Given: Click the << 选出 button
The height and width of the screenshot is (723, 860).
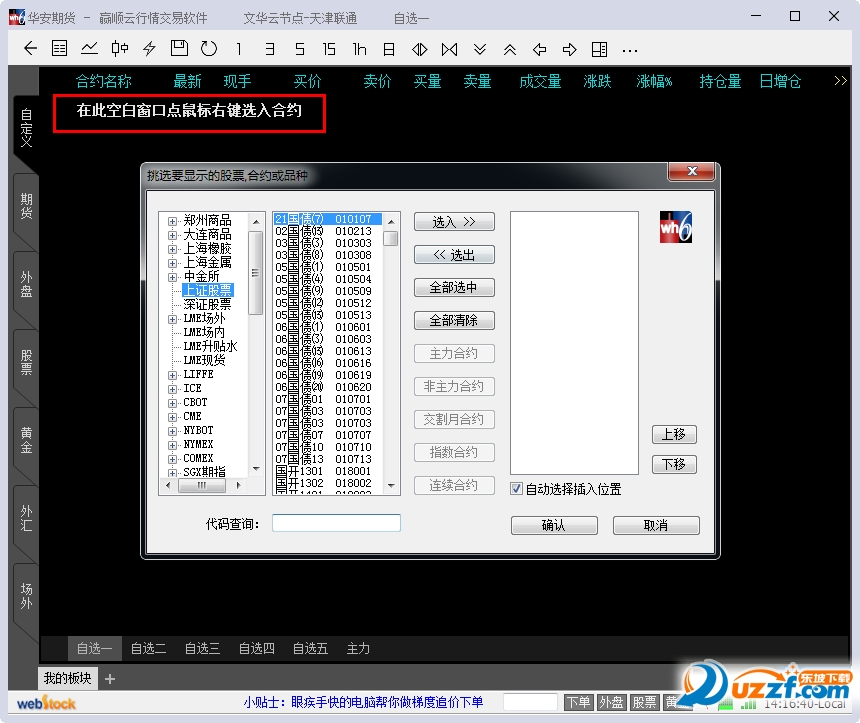Looking at the screenshot, I should tap(454, 255).
